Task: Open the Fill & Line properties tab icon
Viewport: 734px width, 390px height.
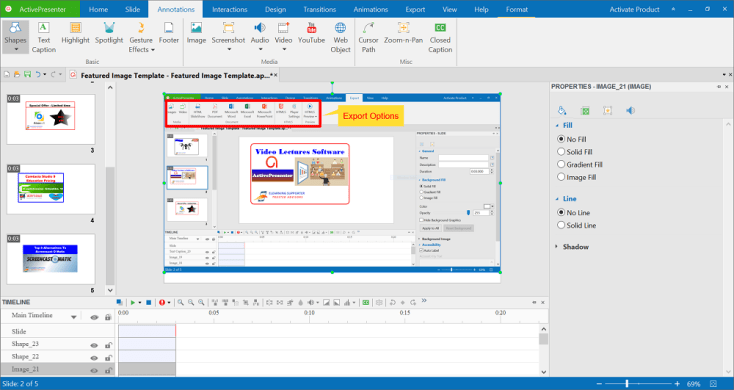Action: tap(562, 110)
